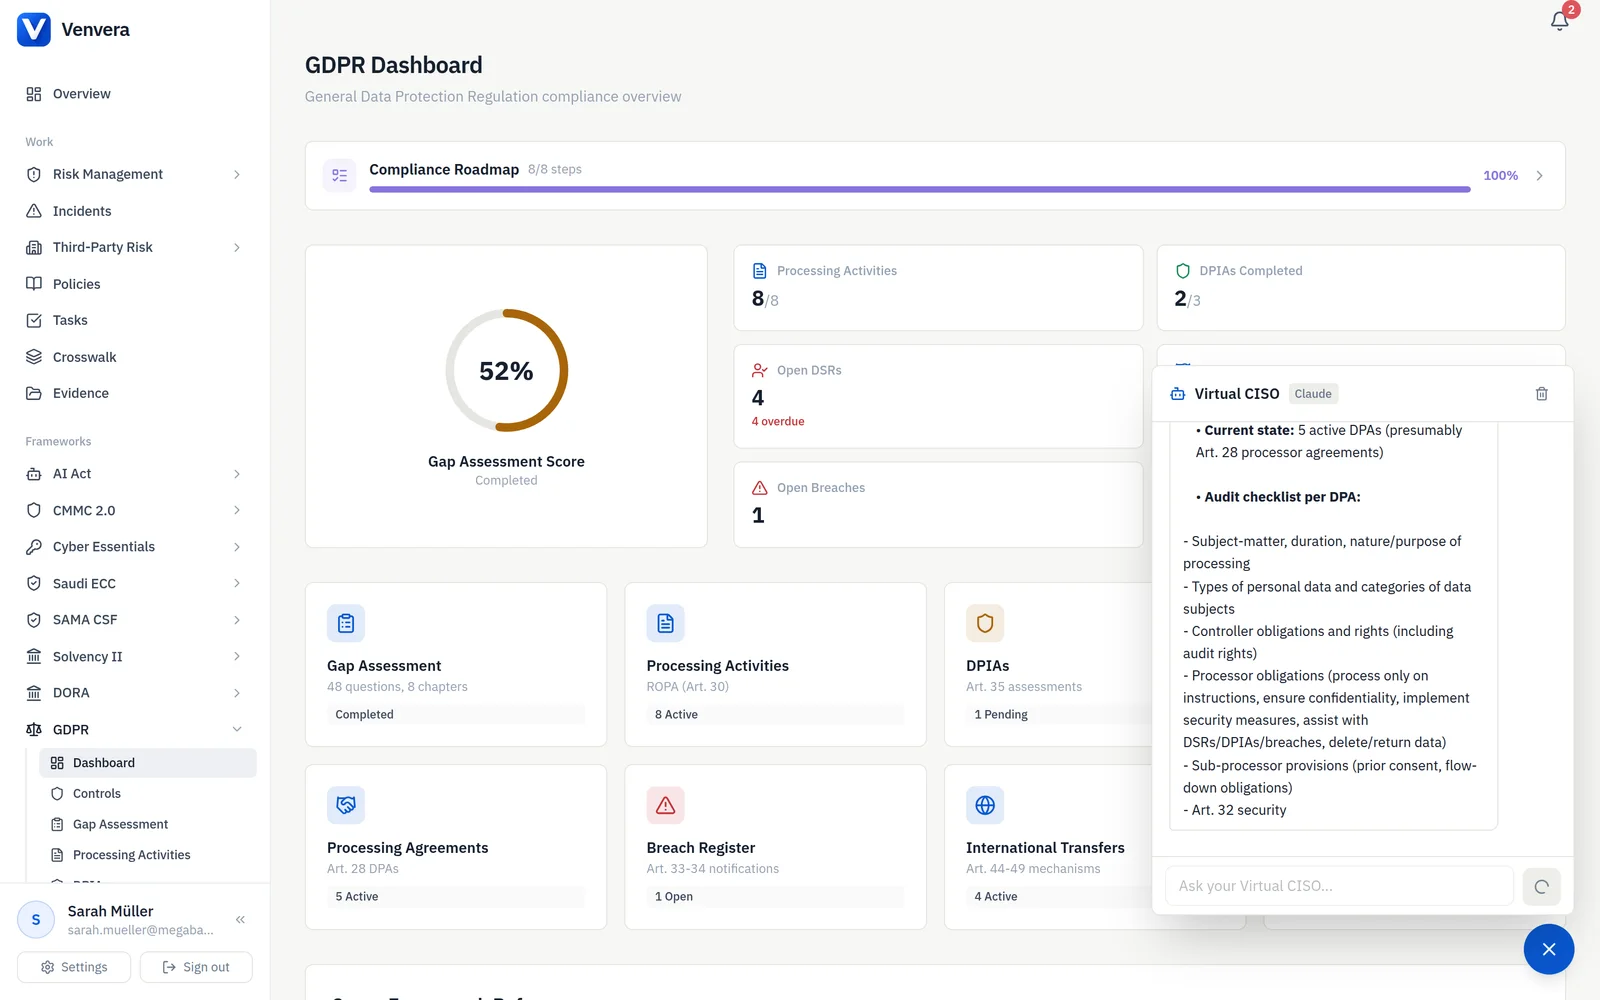Open the Open Breaches stat card
The image size is (1600, 1000).
click(938, 504)
